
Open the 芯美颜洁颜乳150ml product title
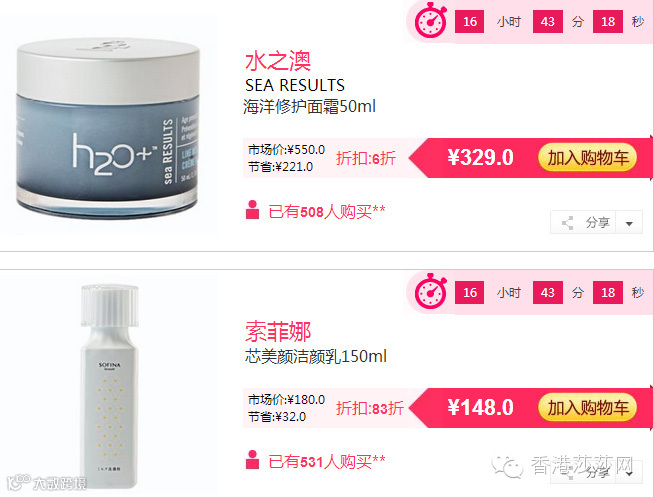click(x=316, y=356)
